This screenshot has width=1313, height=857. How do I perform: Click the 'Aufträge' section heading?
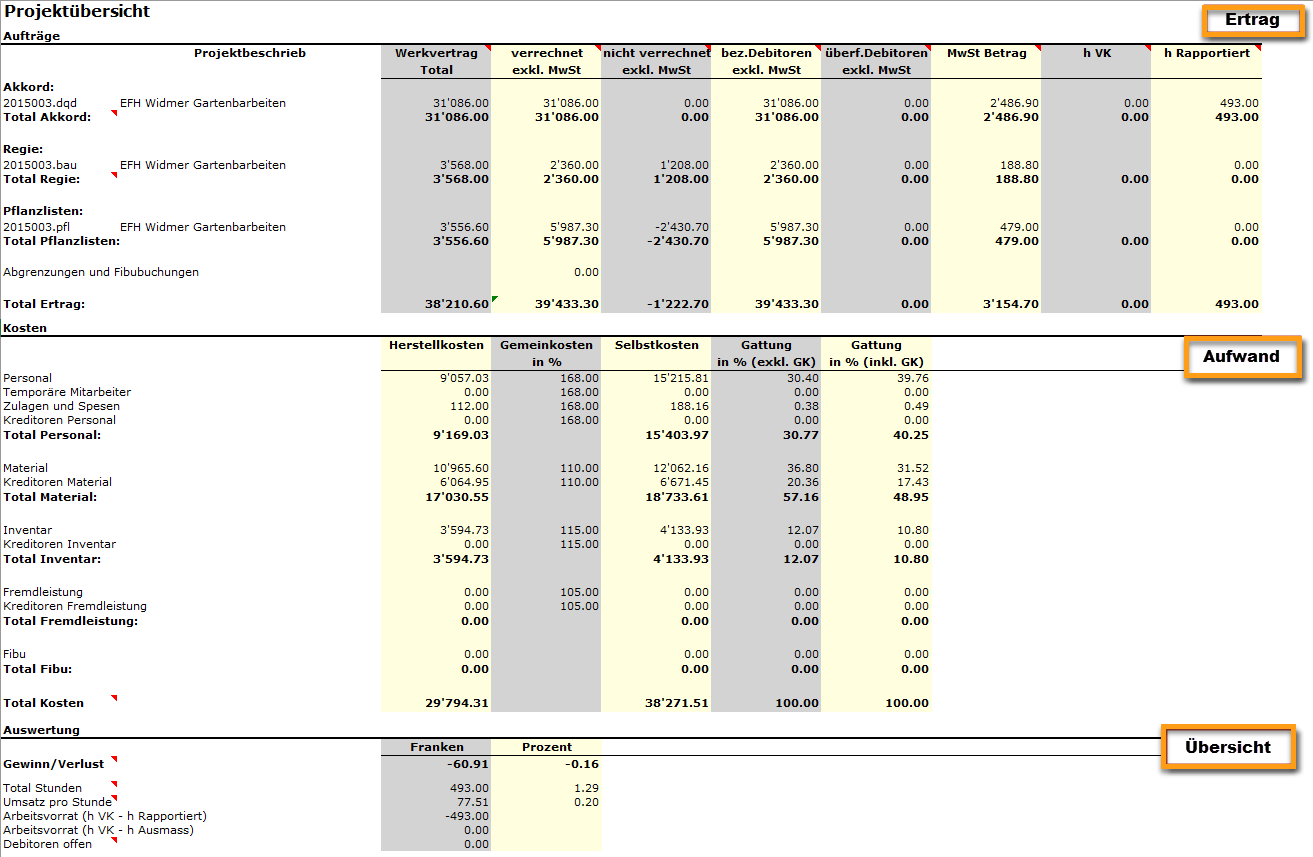click(x=32, y=36)
